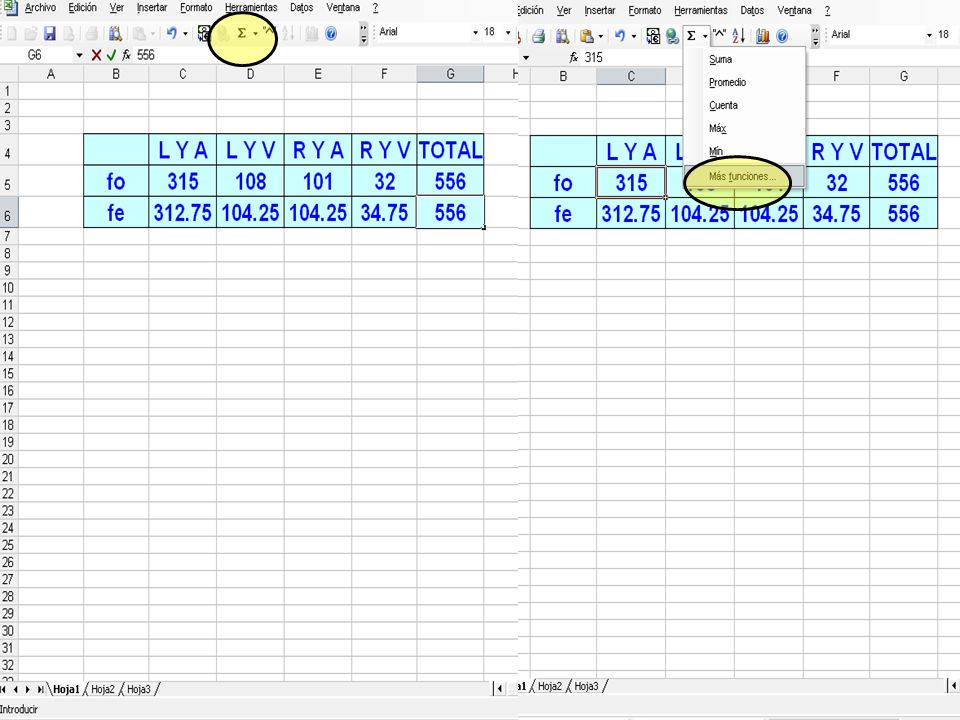
Task: Open Print Preview in right window toolbar
Action: pyautogui.click(x=562, y=36)
